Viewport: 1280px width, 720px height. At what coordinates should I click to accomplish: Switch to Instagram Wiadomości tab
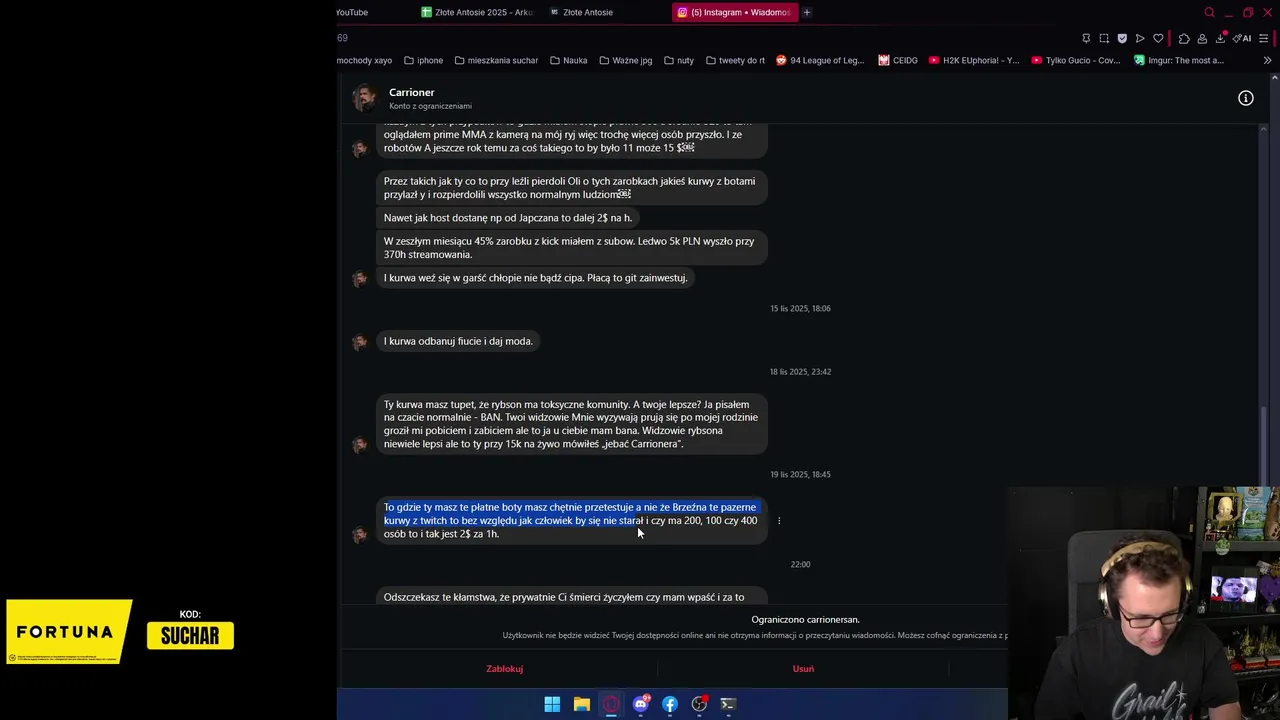click(733, 12)
